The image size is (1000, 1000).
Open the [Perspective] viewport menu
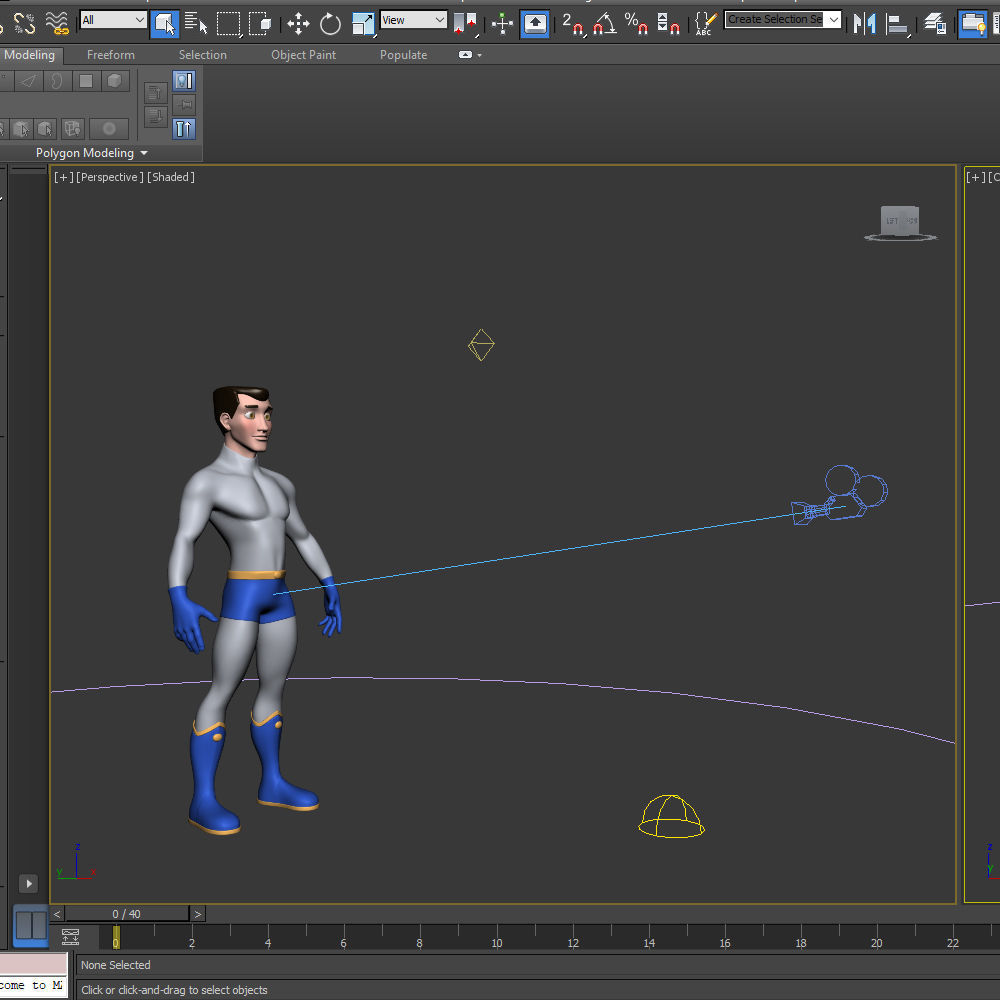click(x=110, y=177)
